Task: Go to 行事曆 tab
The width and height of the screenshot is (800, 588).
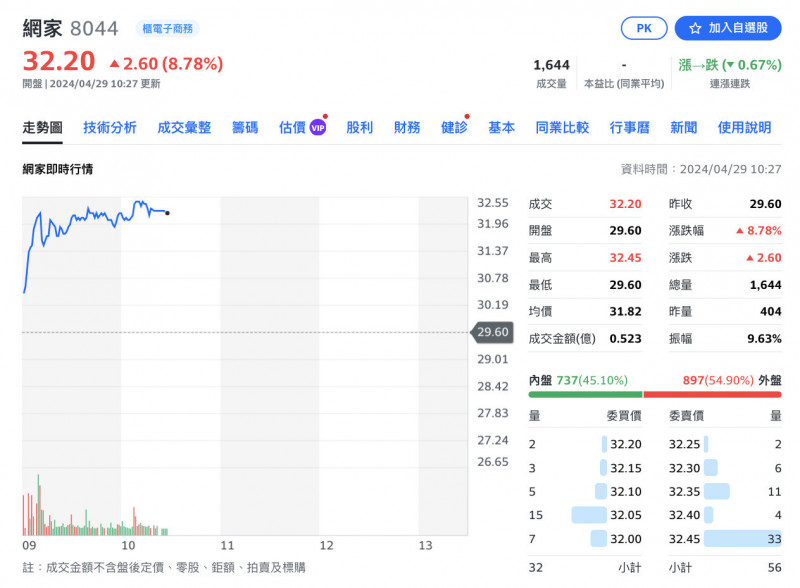Action: (x=630, y=127)
